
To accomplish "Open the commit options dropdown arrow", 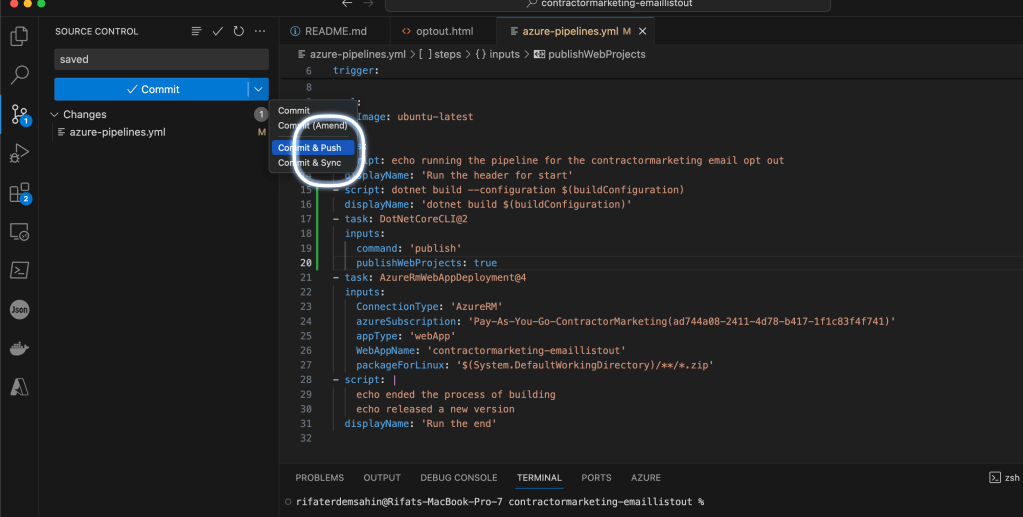I will point(258,89).
